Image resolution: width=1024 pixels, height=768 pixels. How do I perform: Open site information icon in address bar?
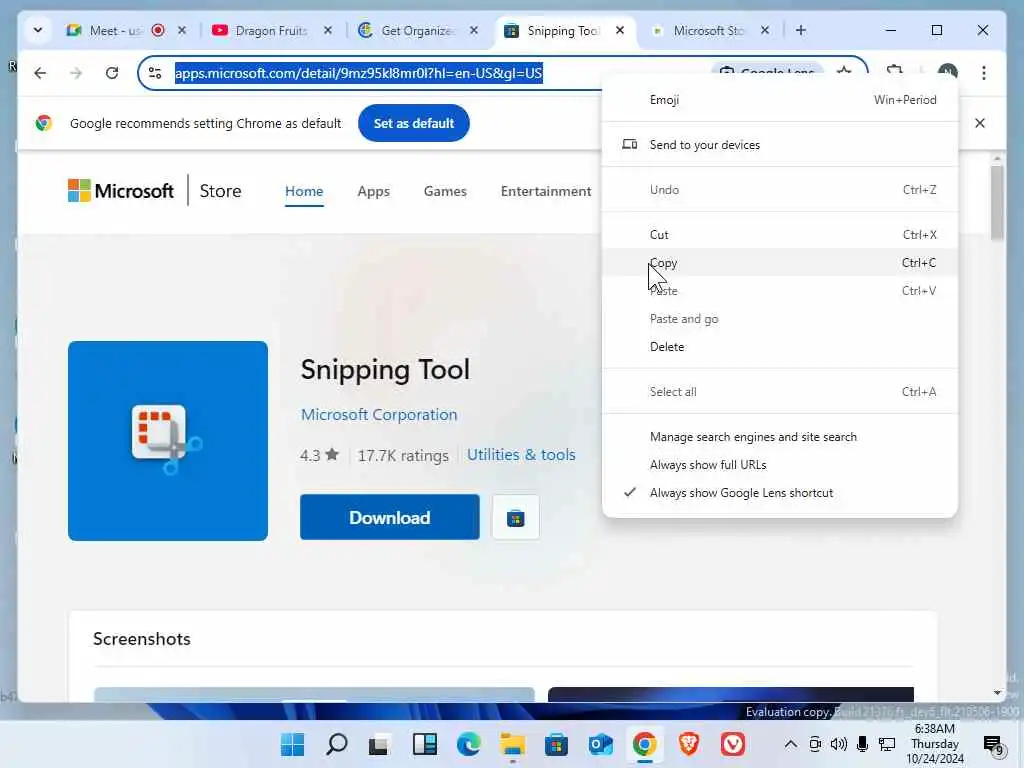click(155, 73)
